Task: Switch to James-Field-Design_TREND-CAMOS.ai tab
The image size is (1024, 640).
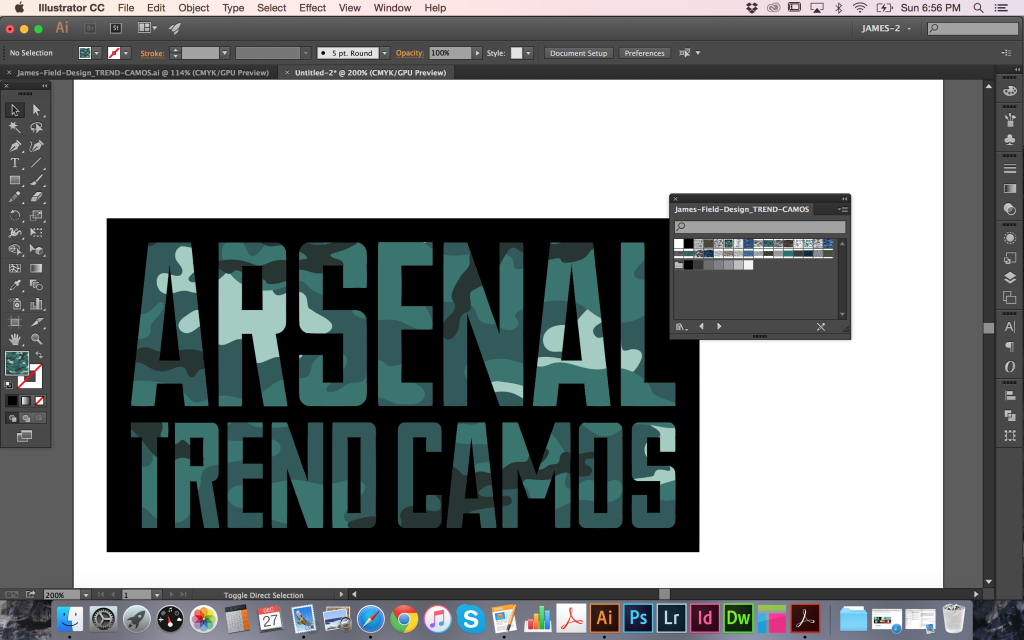Action: (x=143, y=72)
